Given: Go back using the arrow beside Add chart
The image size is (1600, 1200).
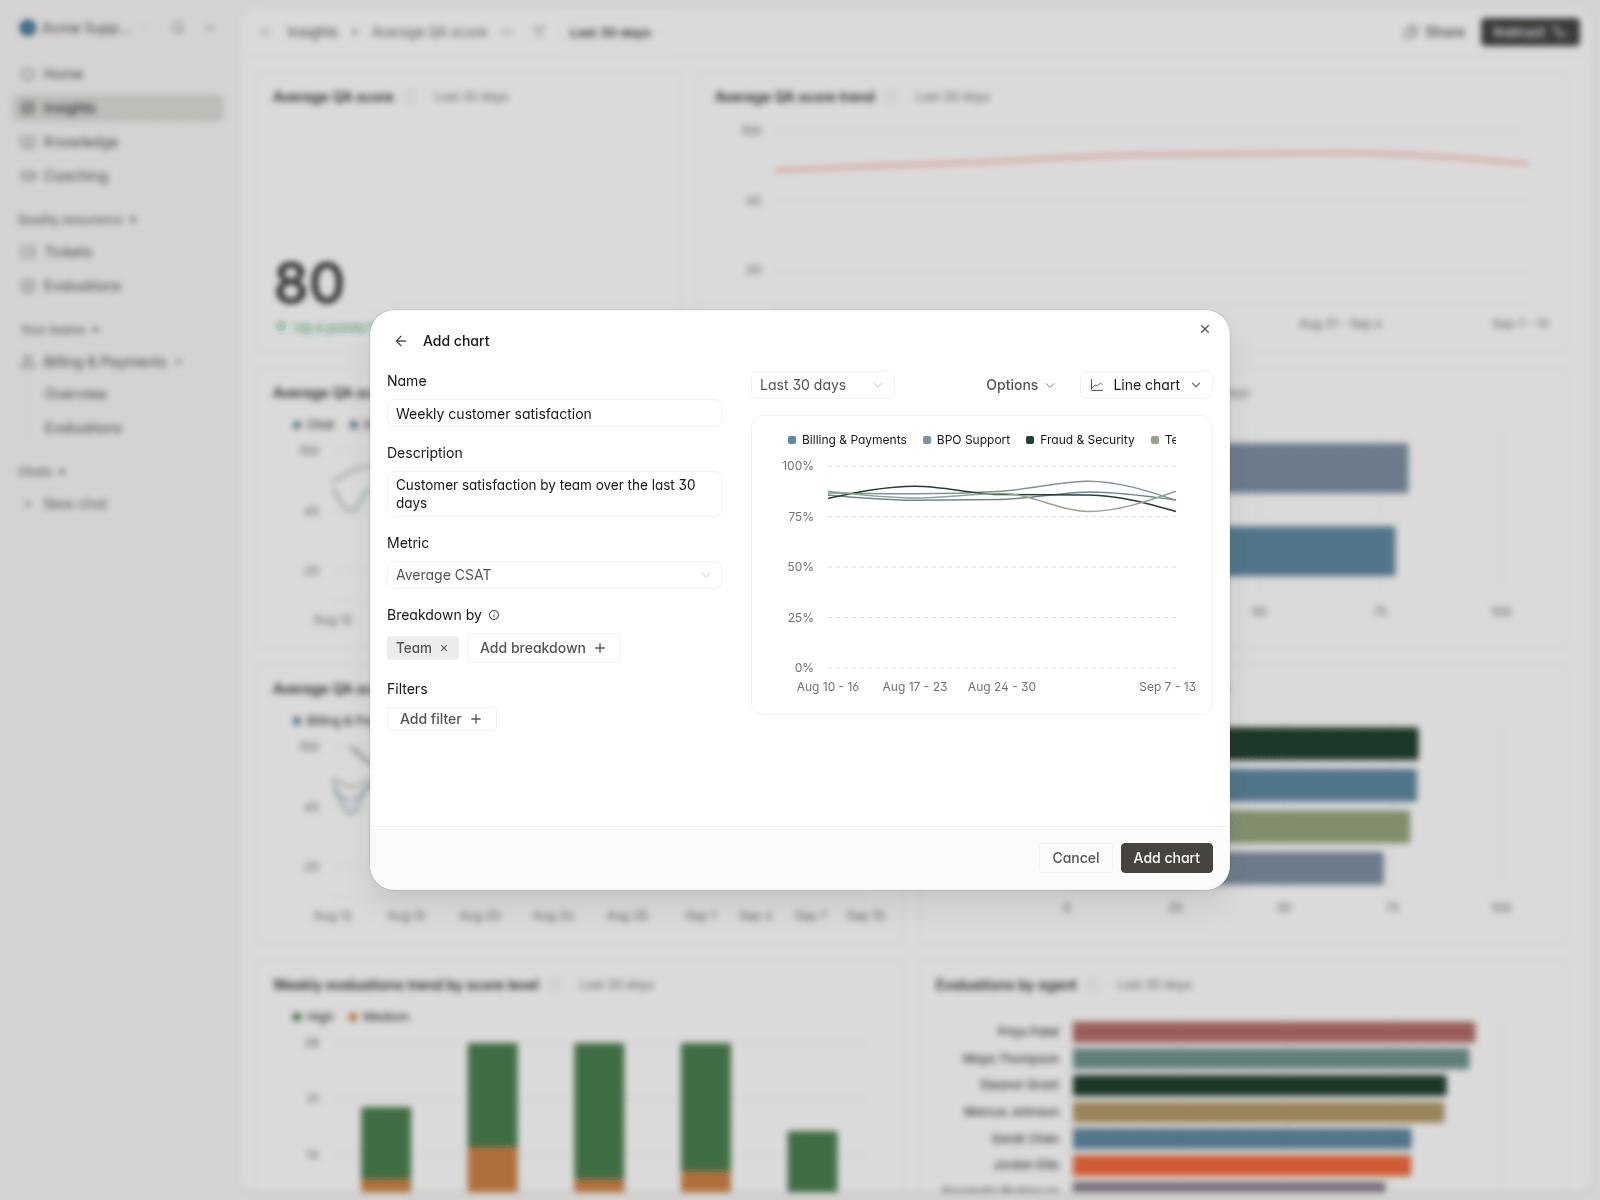Looking at the screenshot, I should [401, 341].
